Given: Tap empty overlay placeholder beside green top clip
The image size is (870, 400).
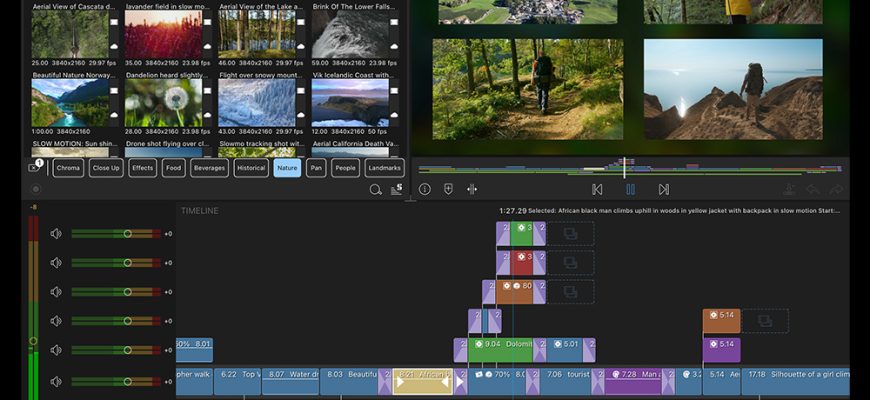Looking at the screenshot, I should pos(570,234).
